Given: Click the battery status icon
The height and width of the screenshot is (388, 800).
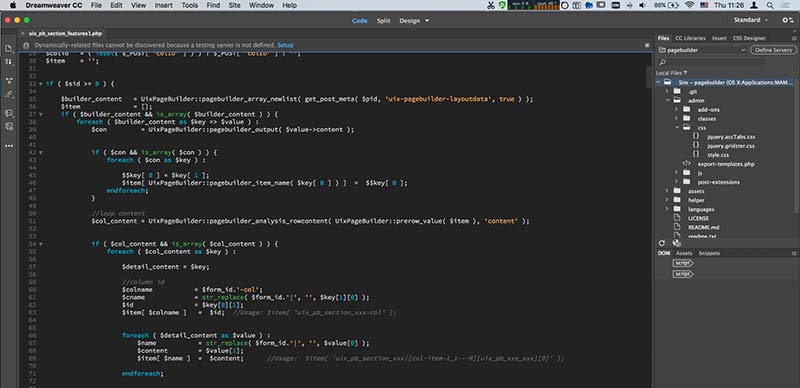Looking at the screenshot, I should point(674,5).
